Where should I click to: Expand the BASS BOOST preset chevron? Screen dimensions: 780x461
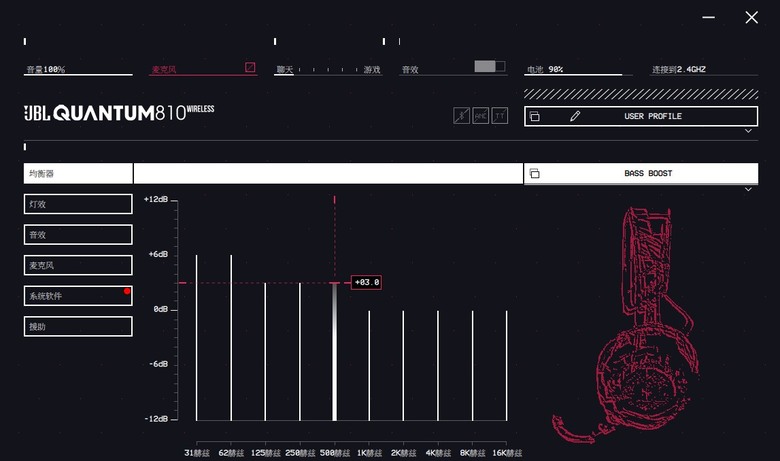[x=748, y=189]
